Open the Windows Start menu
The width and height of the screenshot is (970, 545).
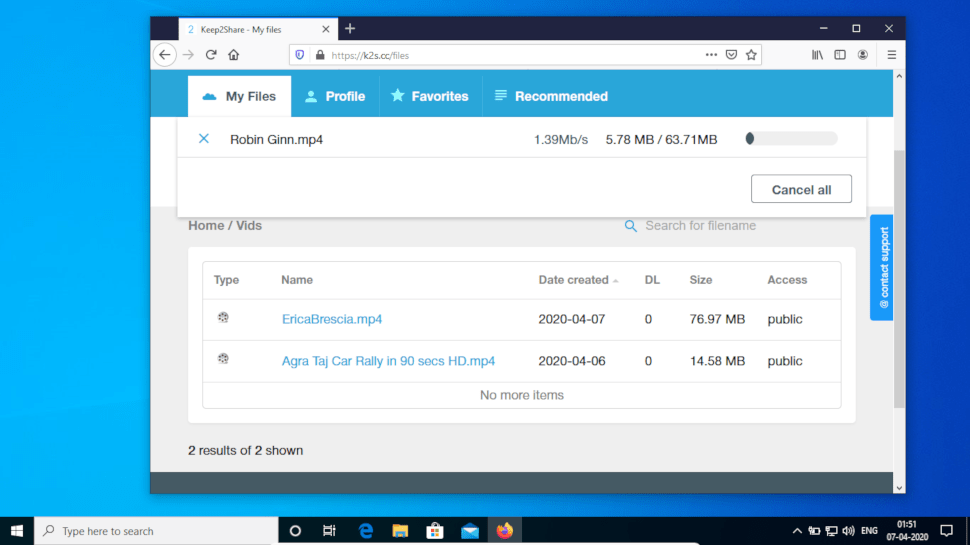coord(17,531)
